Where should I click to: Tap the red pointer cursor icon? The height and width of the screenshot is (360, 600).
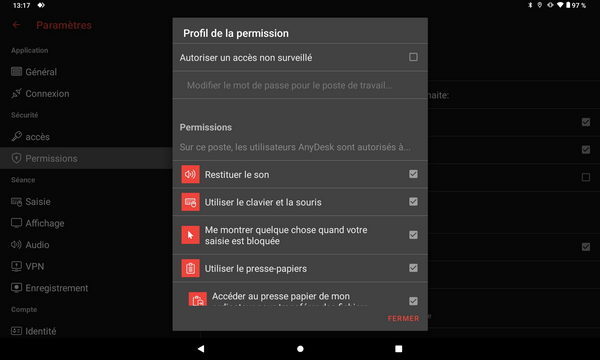coord(190,235)
